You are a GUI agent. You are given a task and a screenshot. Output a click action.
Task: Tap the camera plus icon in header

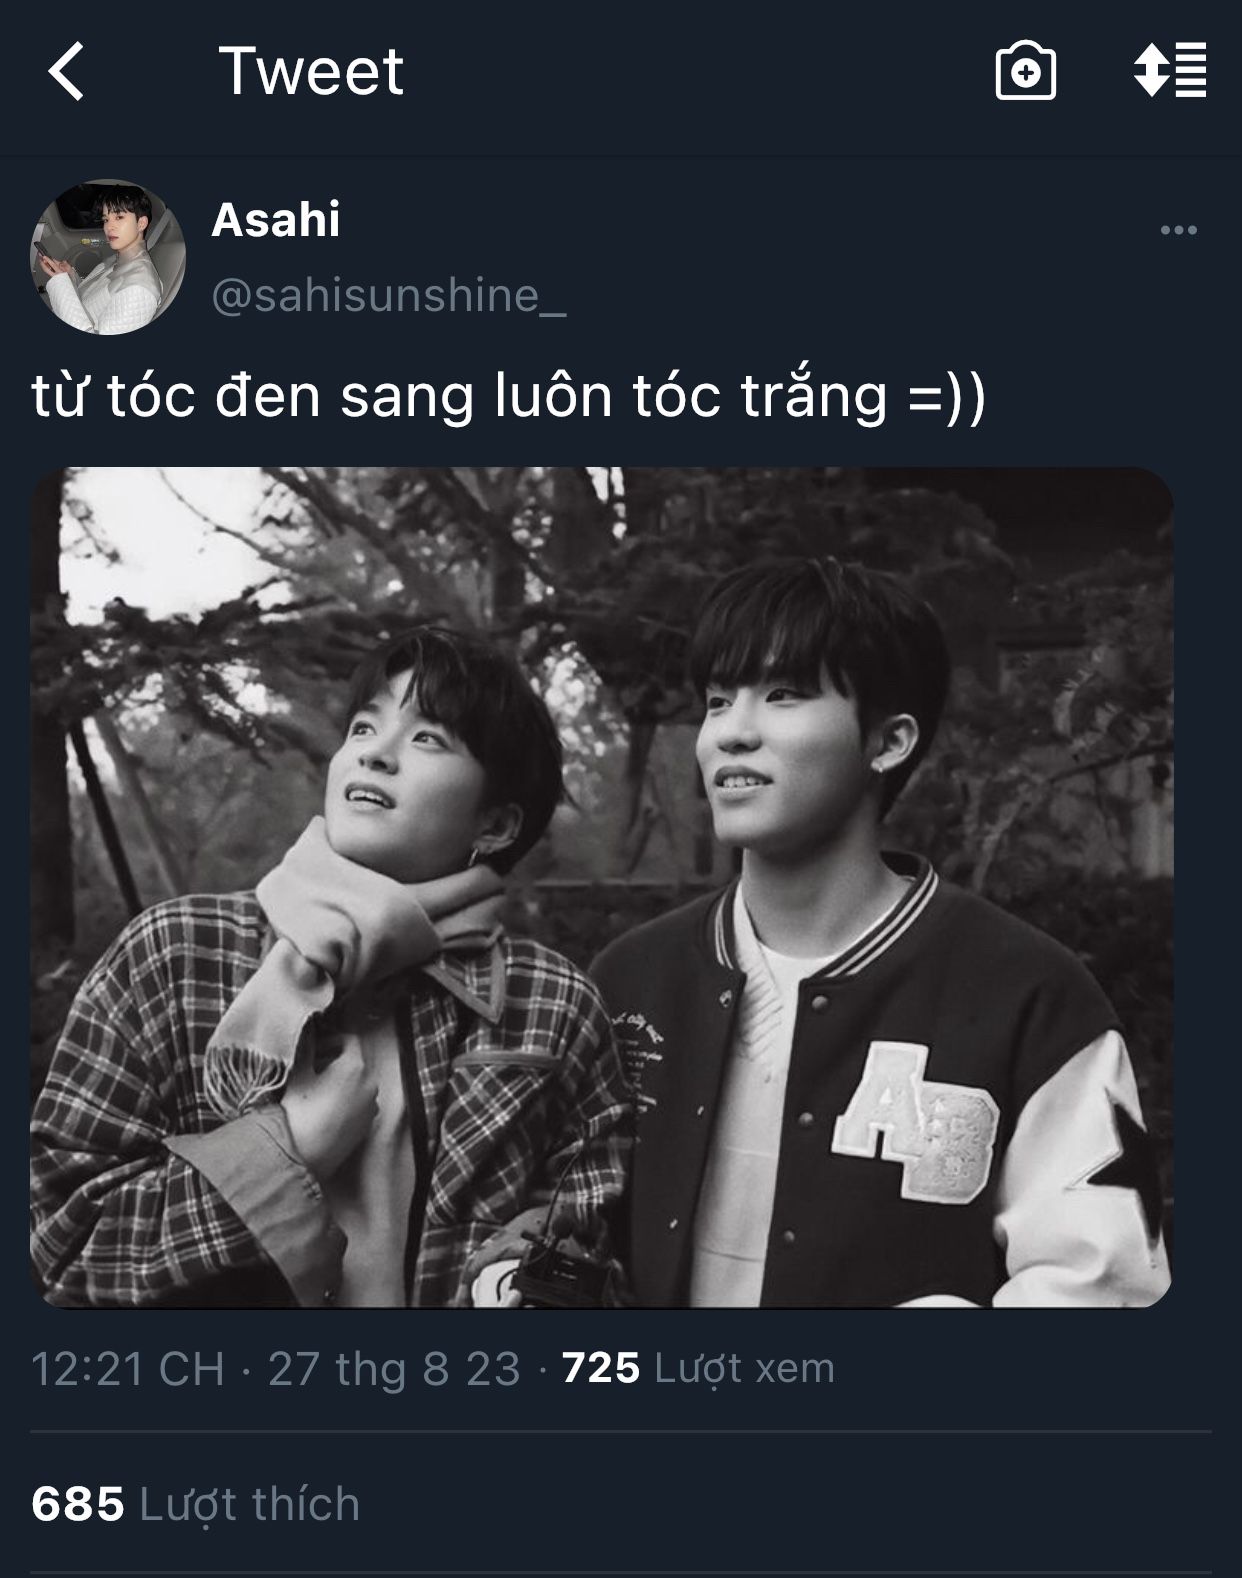(x=1026, y=71)
